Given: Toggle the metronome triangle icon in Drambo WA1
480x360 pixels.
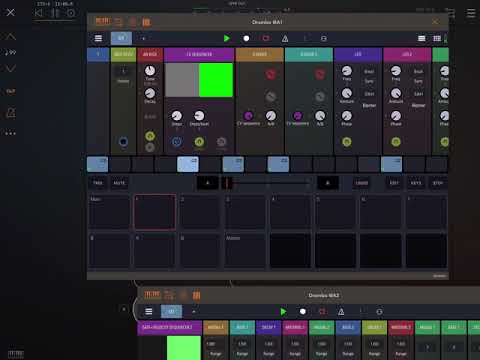Looking at the screenshot, I should point(285,39).
